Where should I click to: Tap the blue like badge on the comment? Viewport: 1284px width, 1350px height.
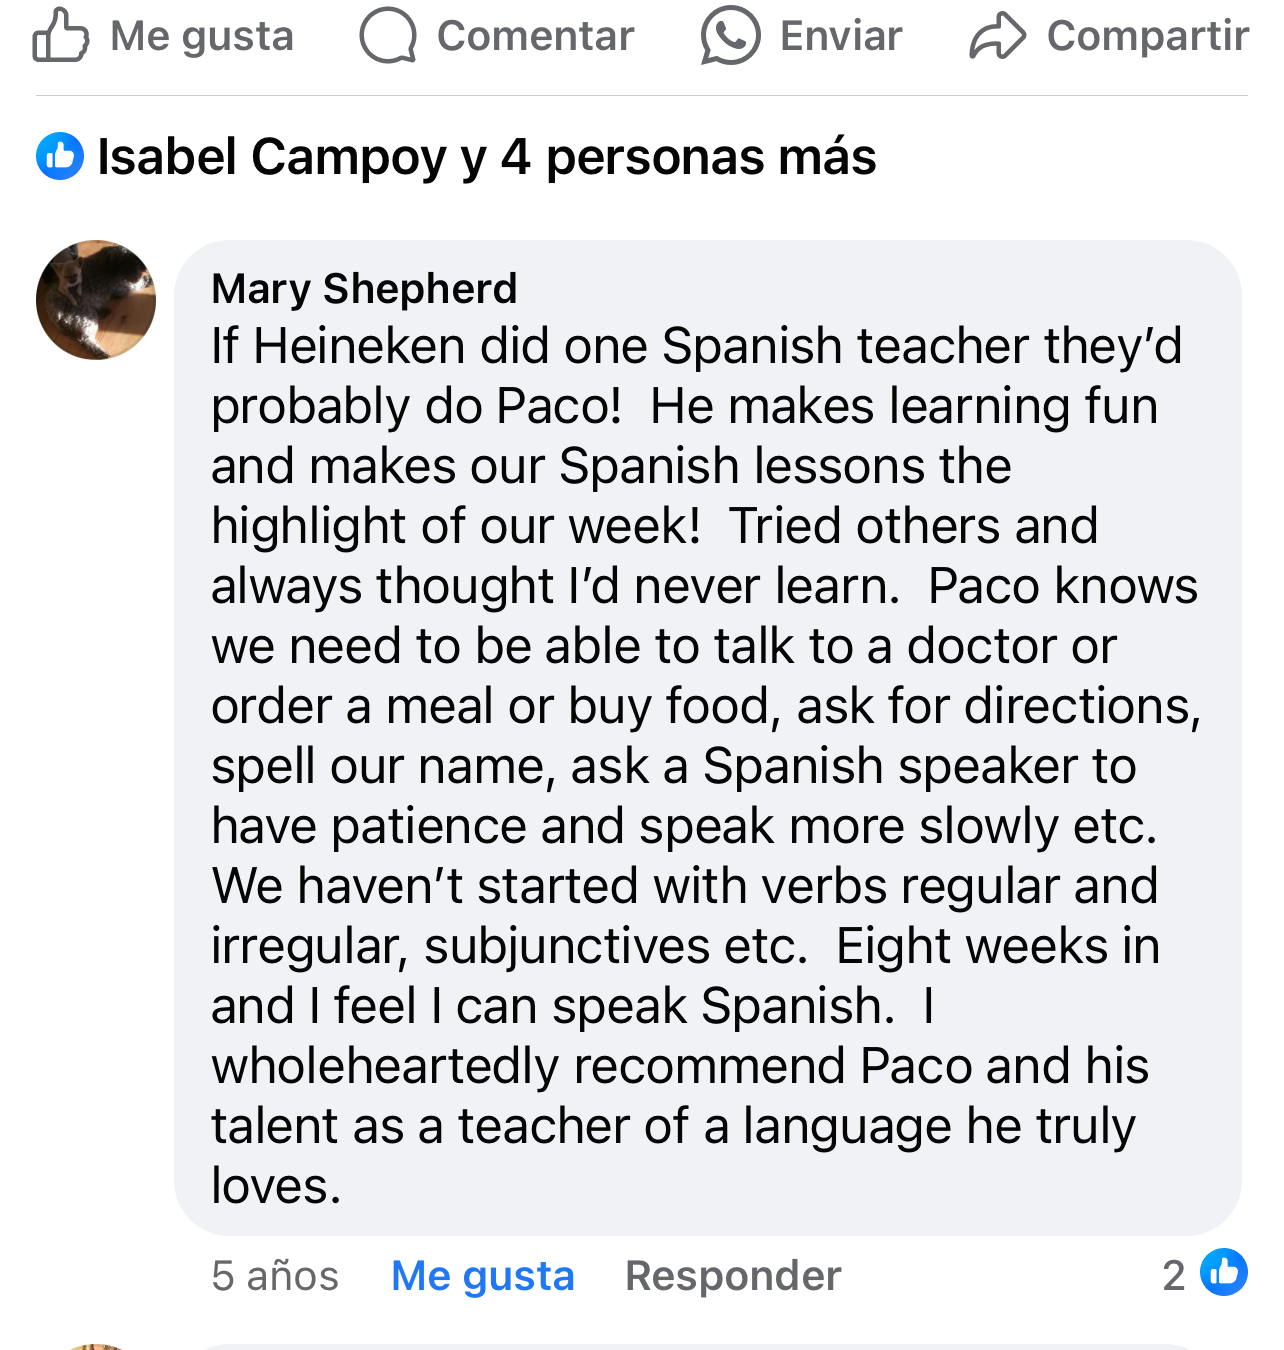pos(1224,1273)
